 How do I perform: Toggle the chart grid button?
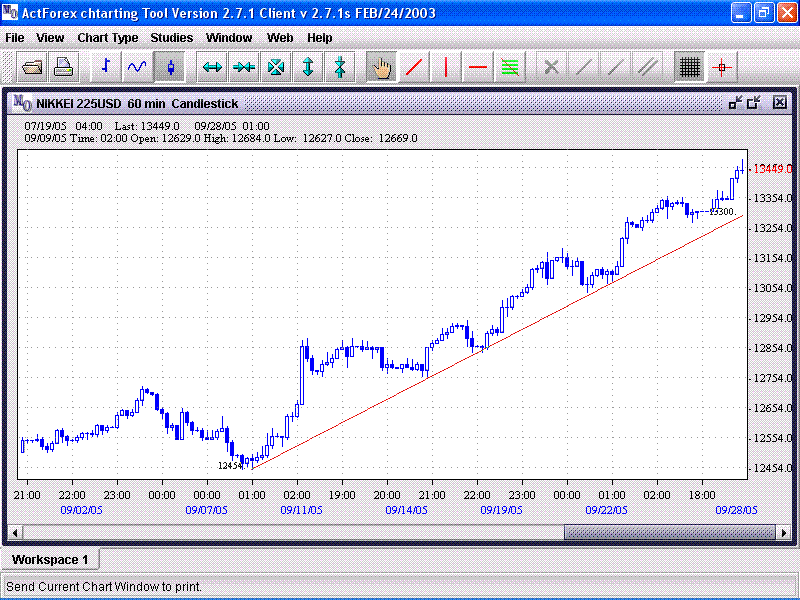[x=688, y=68]
